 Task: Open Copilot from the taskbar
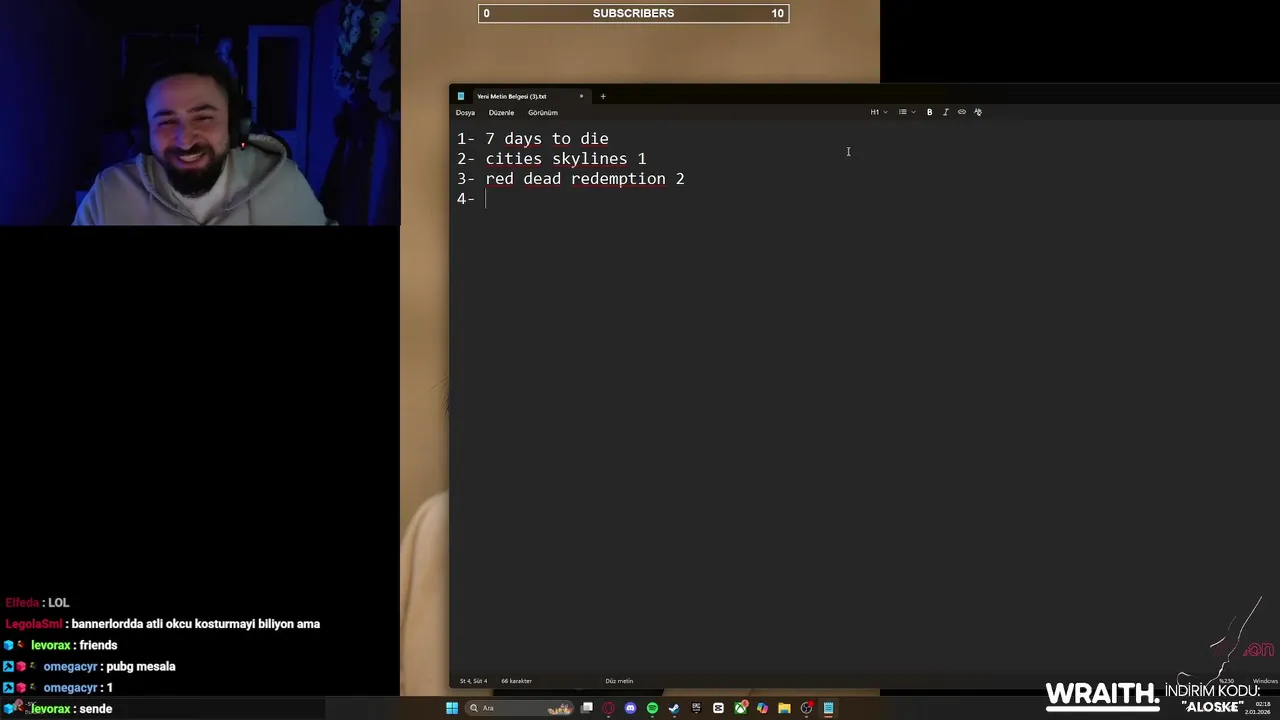762,708
